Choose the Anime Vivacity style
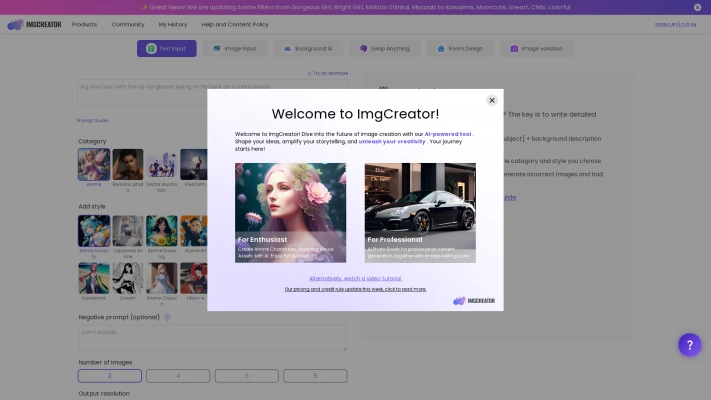711x400 pixels. 94,231
